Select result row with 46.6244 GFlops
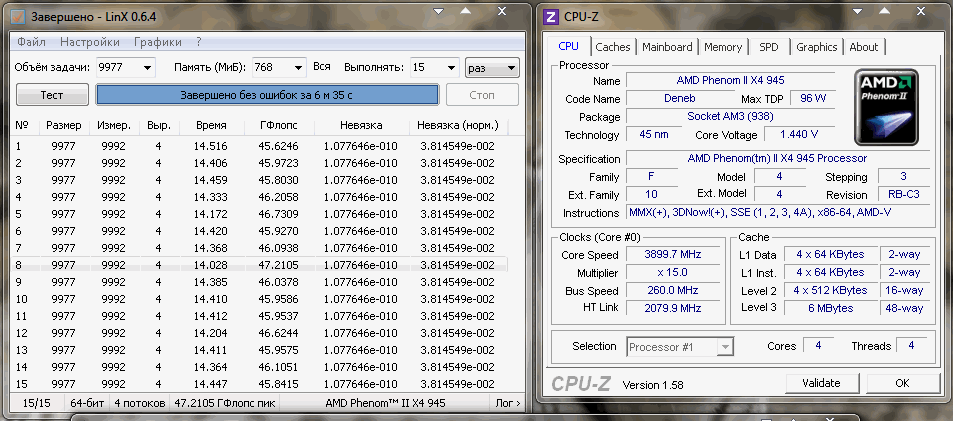This screenshot has height=421, width=953. pos(260,333)
